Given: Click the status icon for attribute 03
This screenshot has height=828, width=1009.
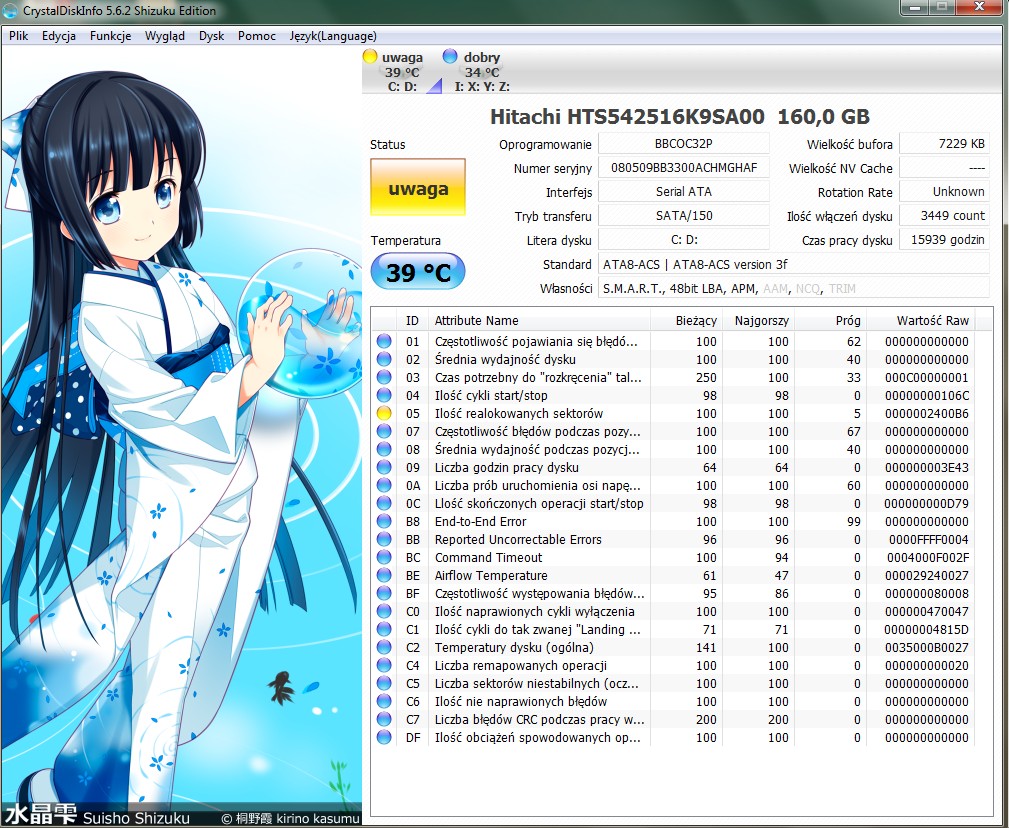Looking at the screenshot, I should click(x=384, y=378).
